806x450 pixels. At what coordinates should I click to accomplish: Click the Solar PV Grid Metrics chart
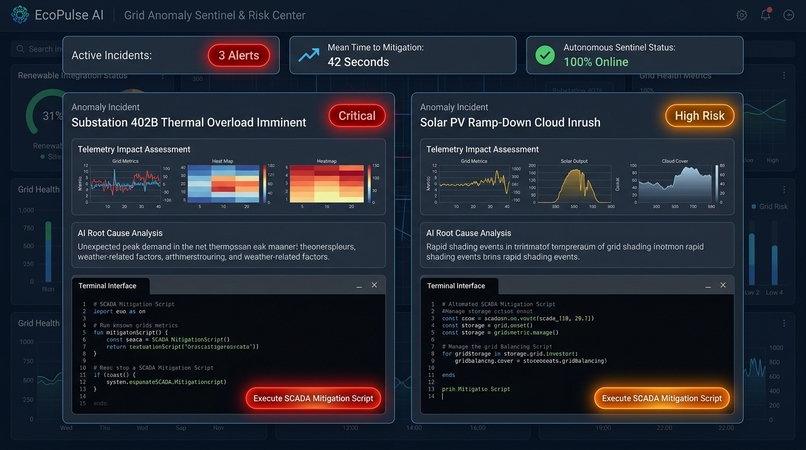(473, 183)
